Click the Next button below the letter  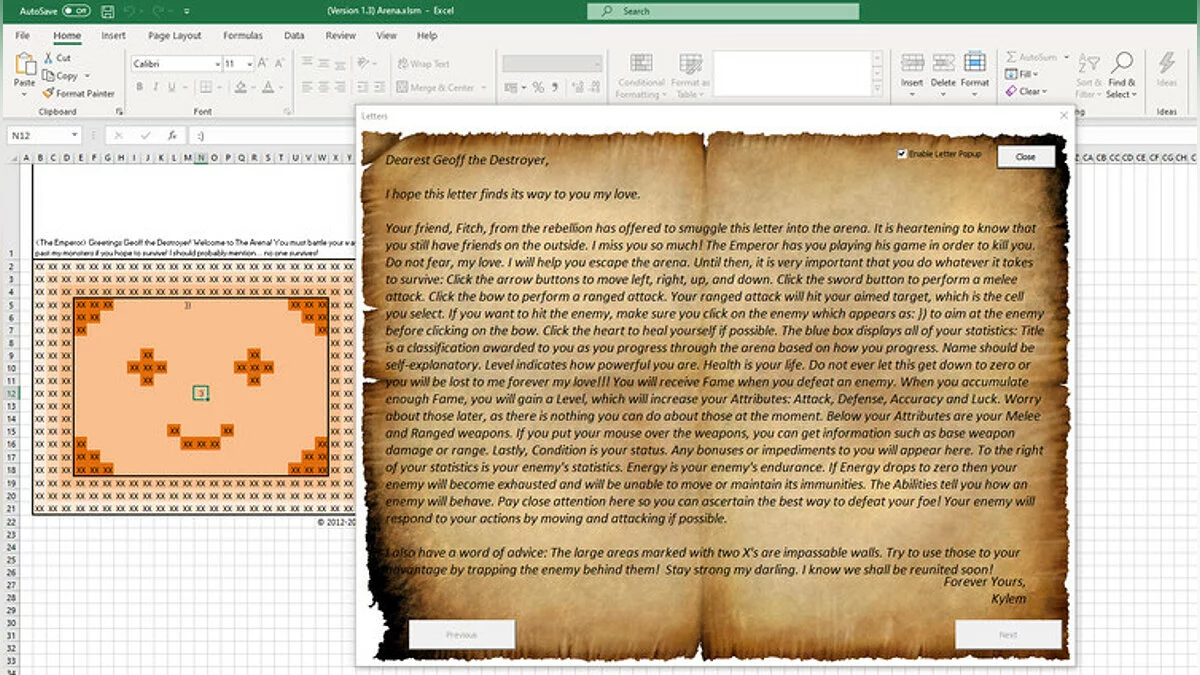point(1008,634)
